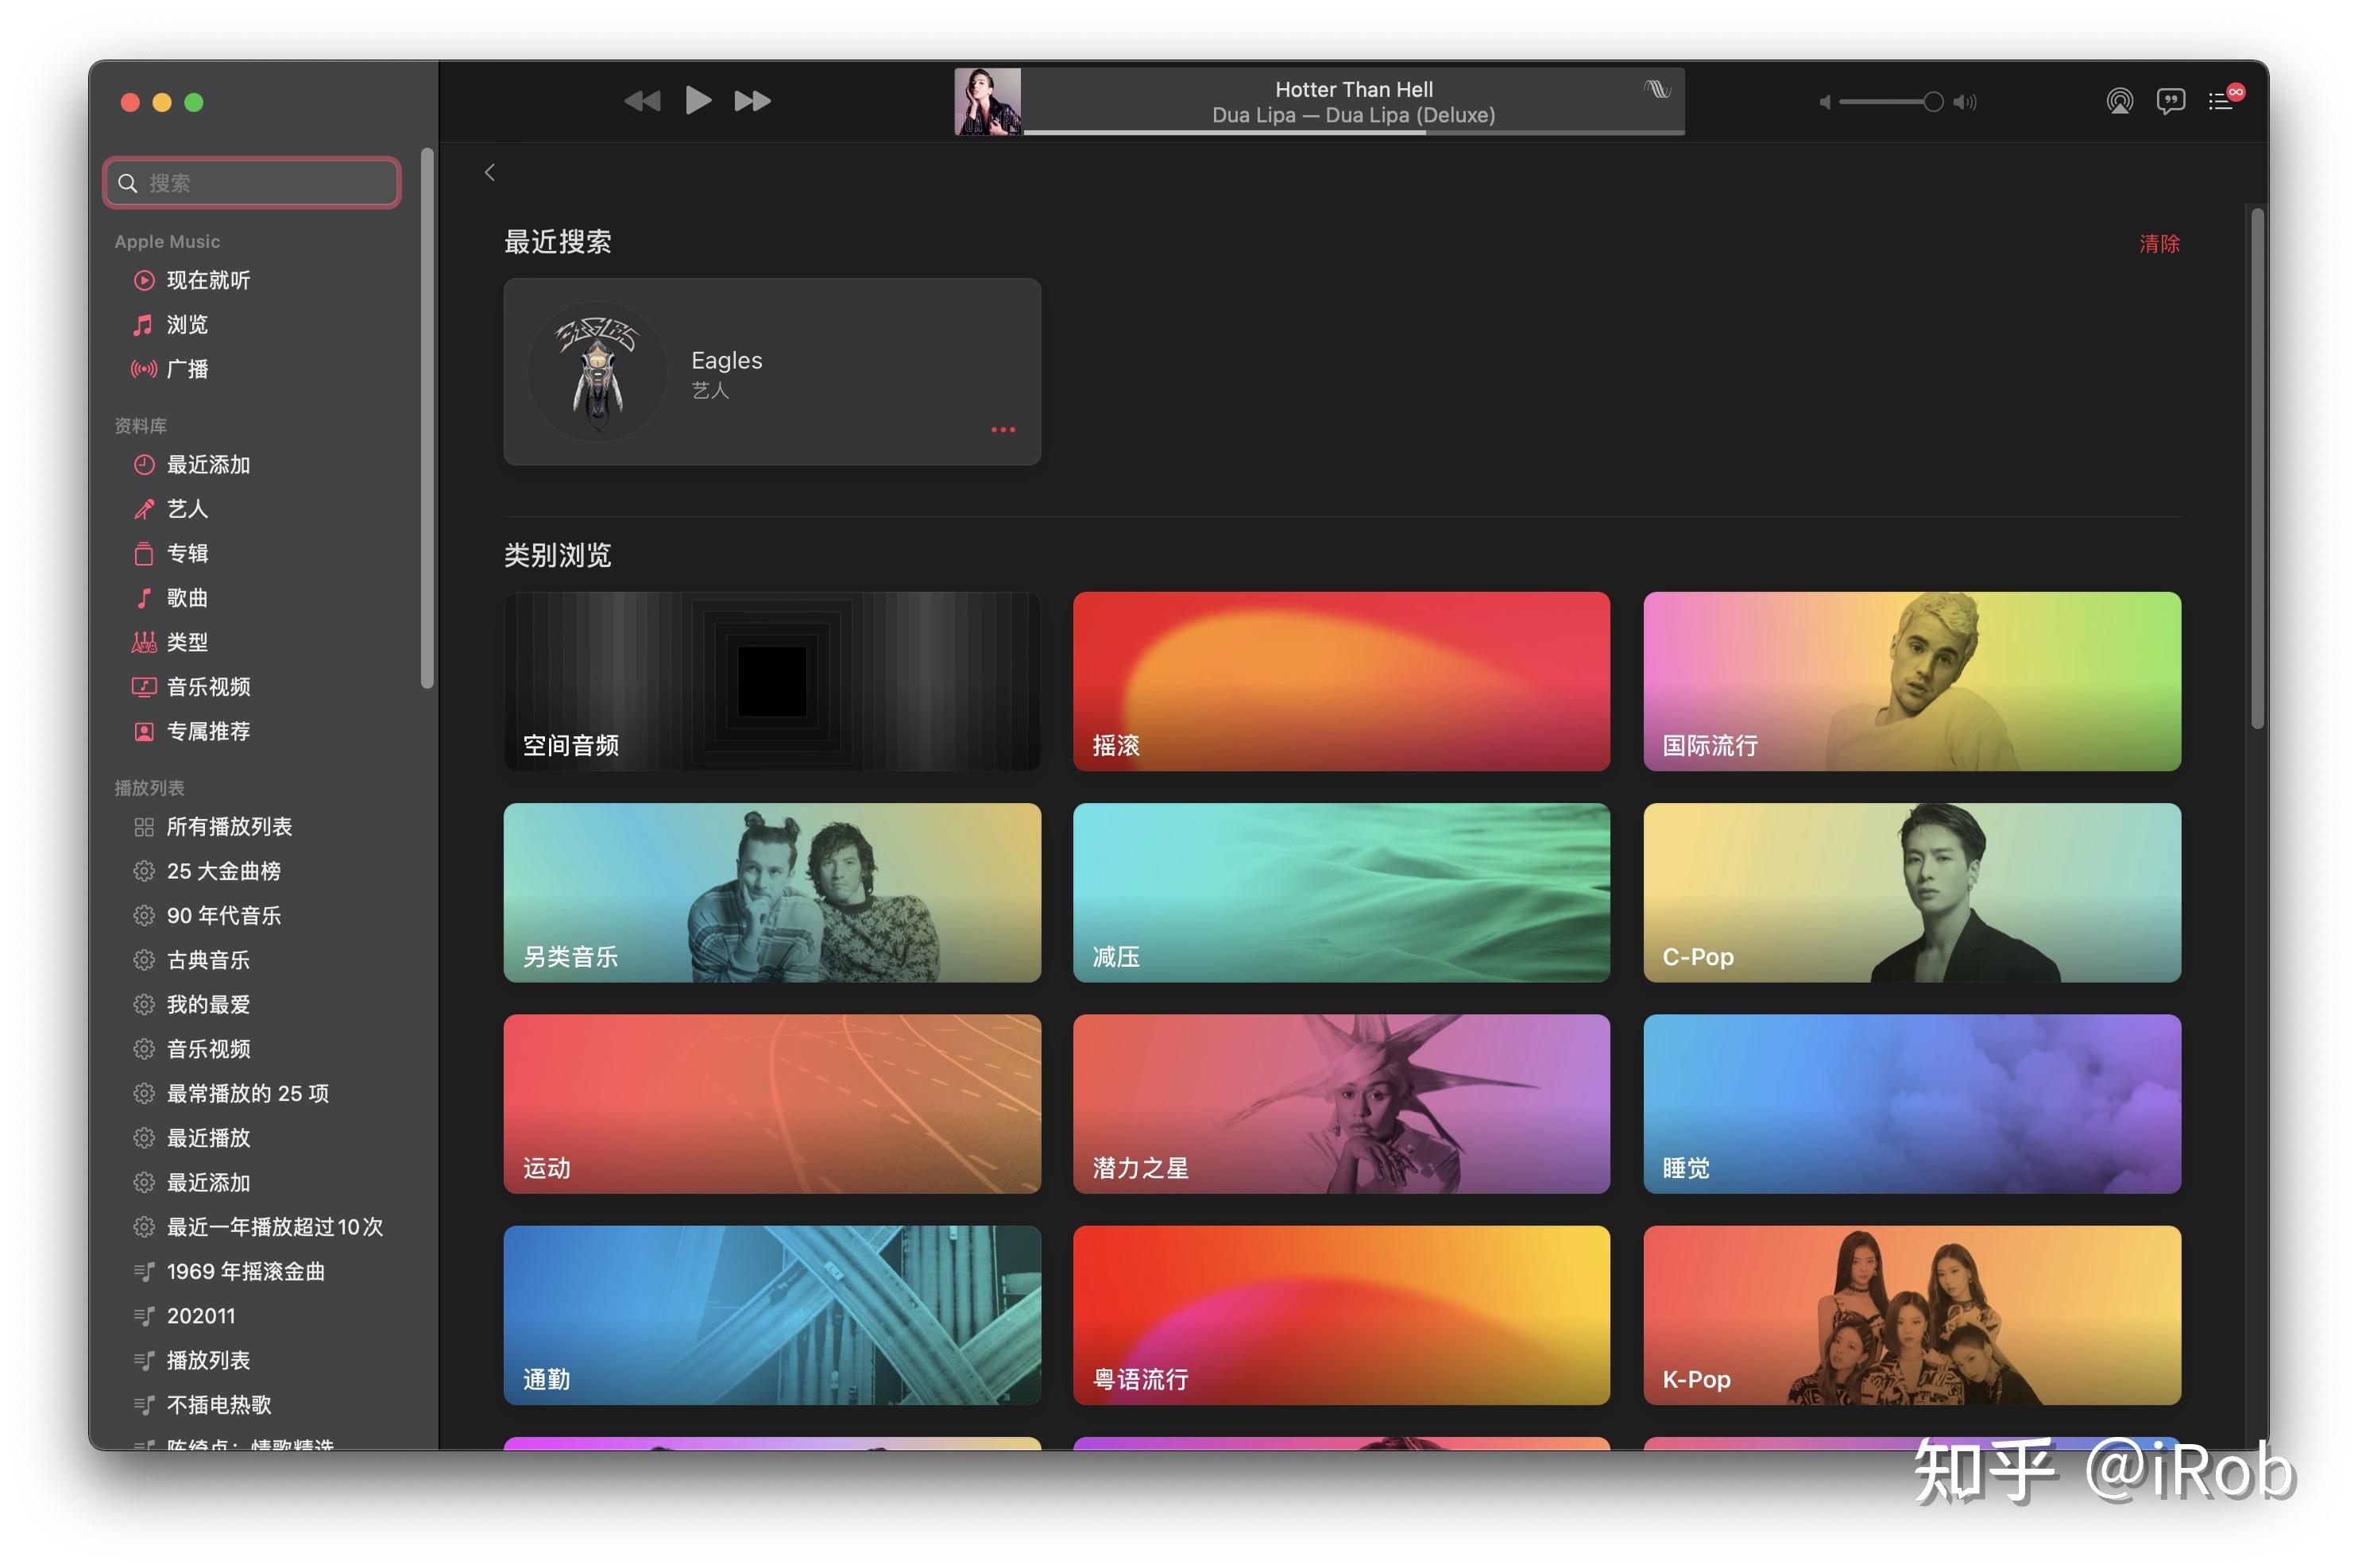Toggle play/pause on the current track

click(698, 100)
